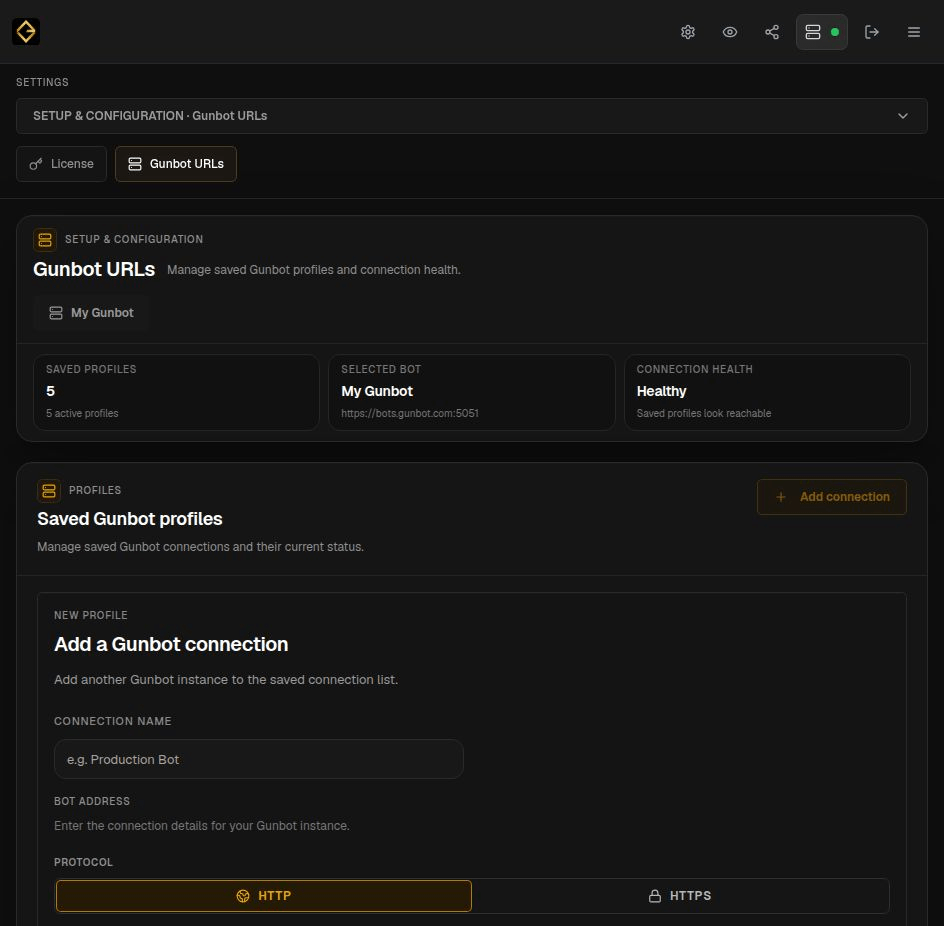The width and height of the screenshot is (944, 926).
Task: Click the Selected Bot card
Action: click(471, 392)
